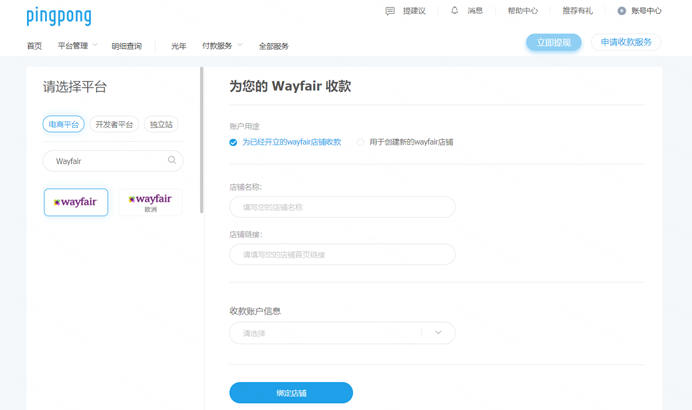Click the pingpong logo
This screenshot has width=692, height=410.
coord(59,17)
